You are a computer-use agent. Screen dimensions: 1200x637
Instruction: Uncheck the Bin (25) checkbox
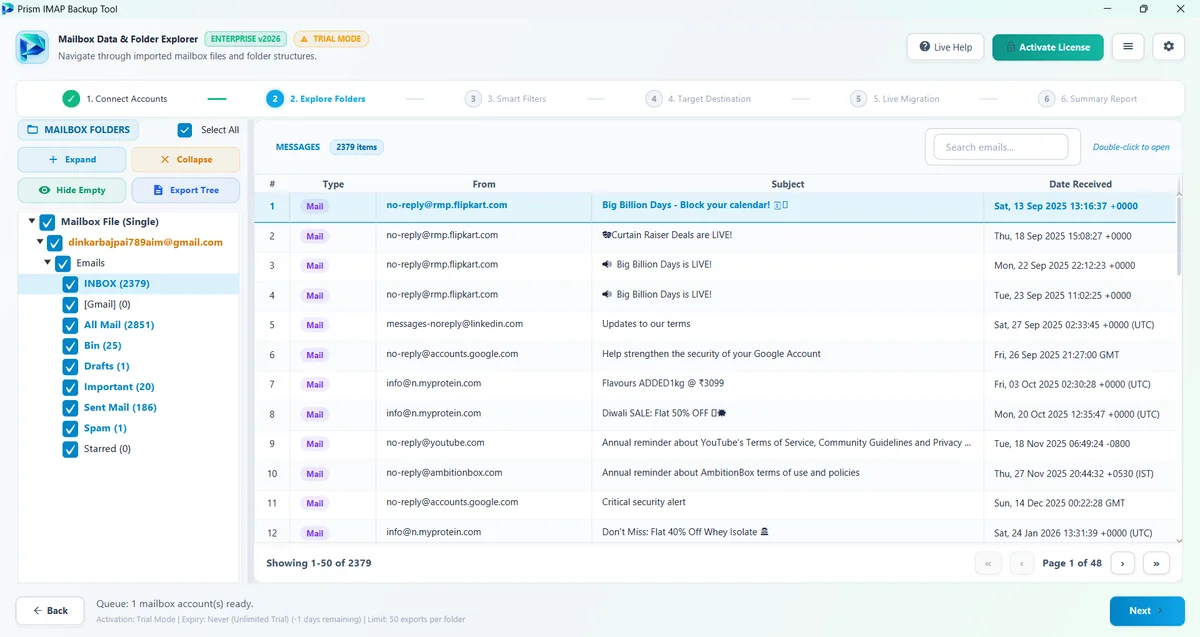[70, 346]
